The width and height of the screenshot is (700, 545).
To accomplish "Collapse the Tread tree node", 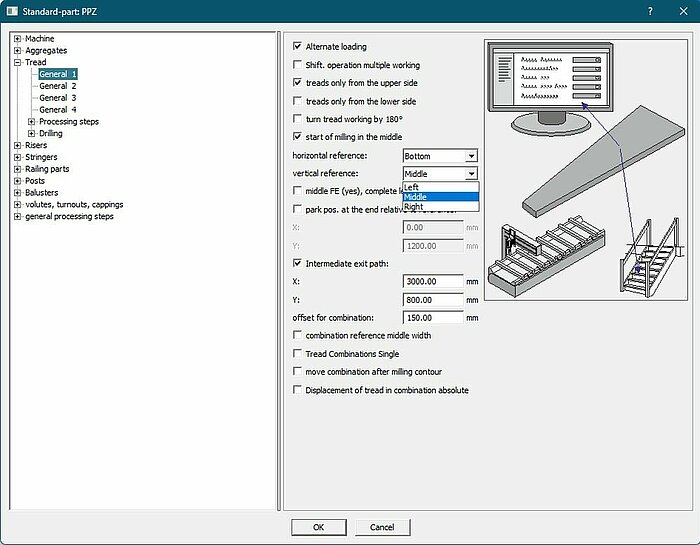I will coord(17,62).
